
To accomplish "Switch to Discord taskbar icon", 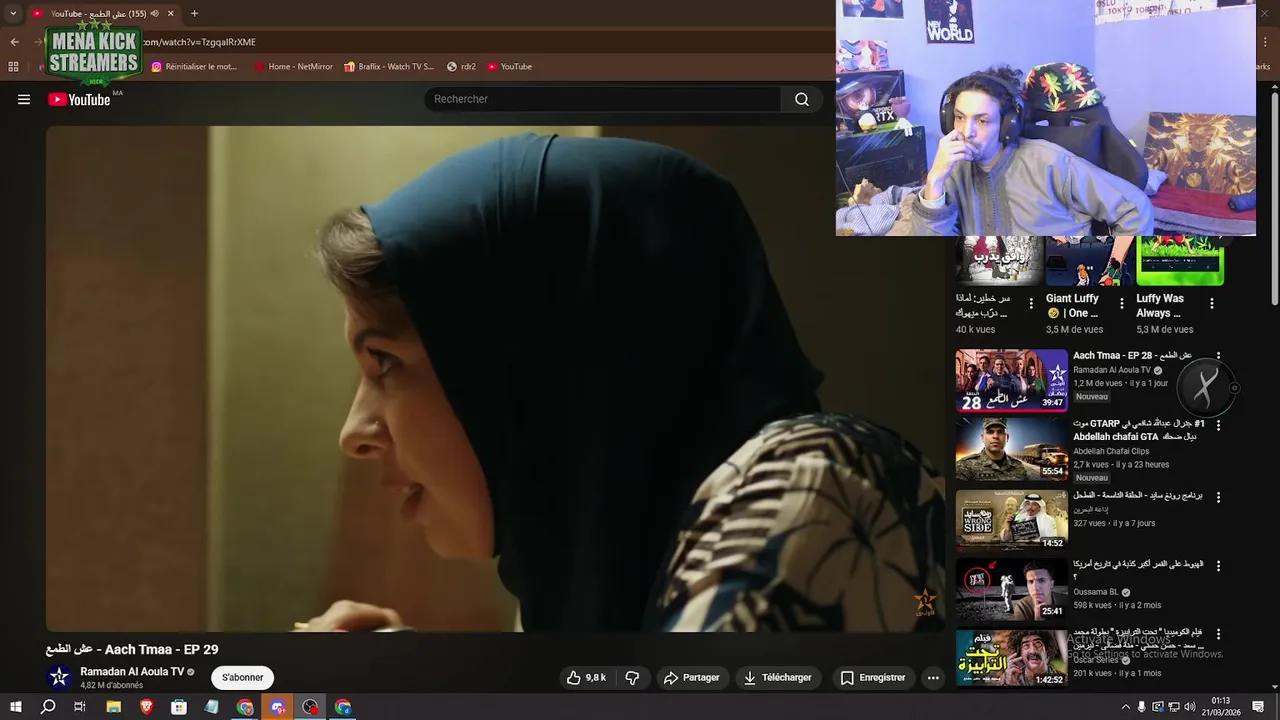I will point(278,707).
